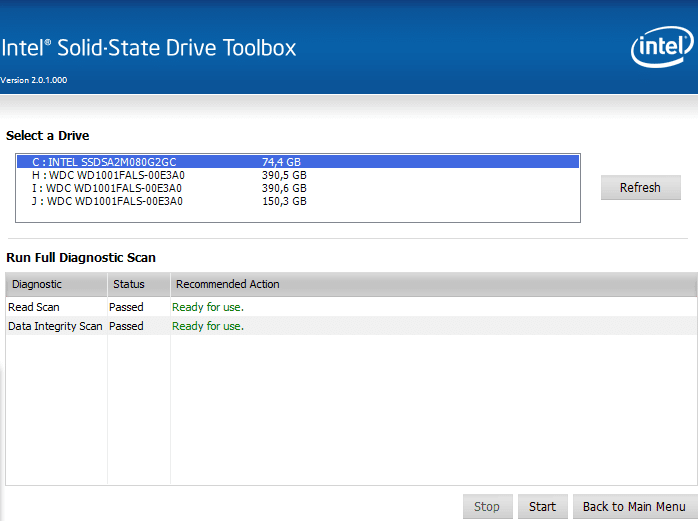Click the 74,4 GB size value
Viewport: 698px width, 521px height.
[x=281, y=162]
